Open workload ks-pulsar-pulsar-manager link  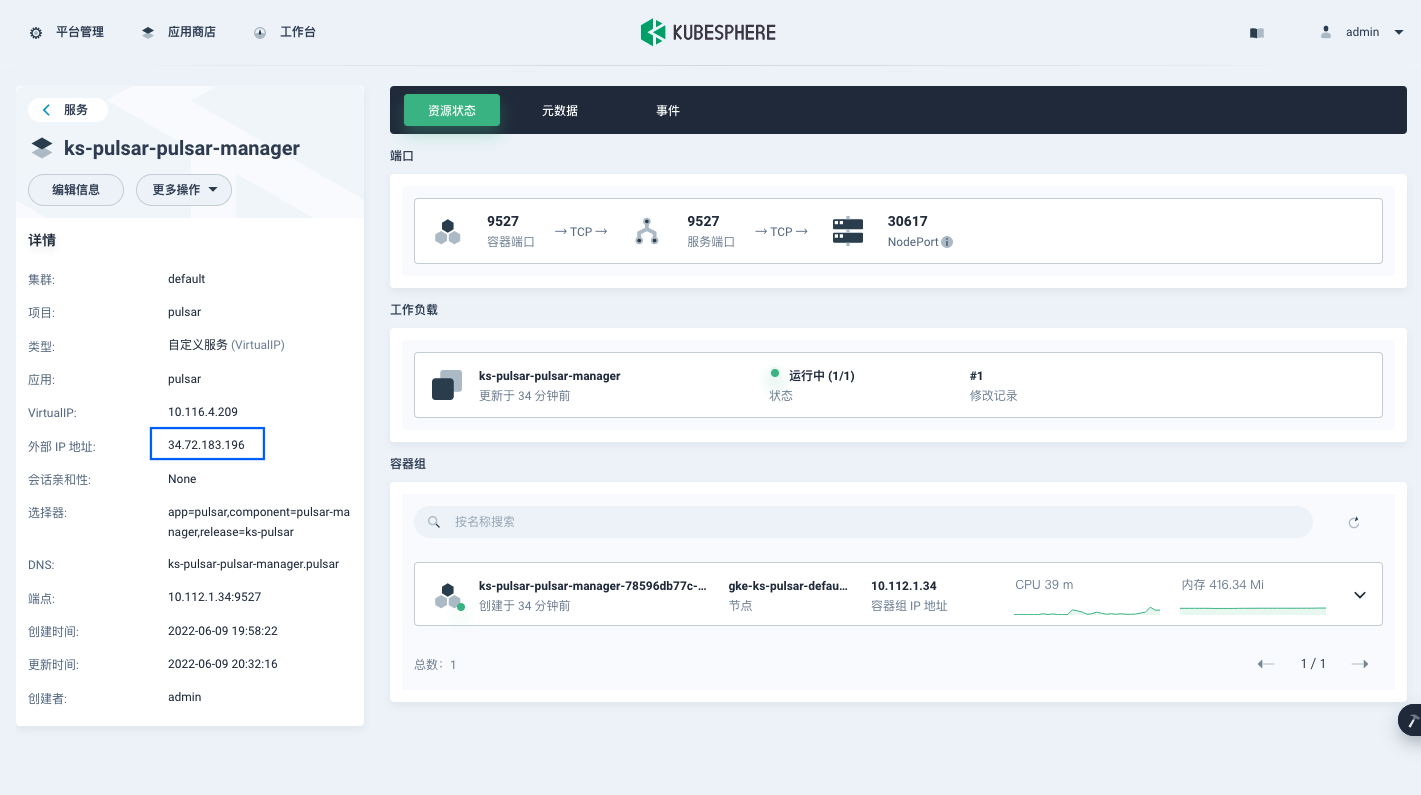pos(550,376)
